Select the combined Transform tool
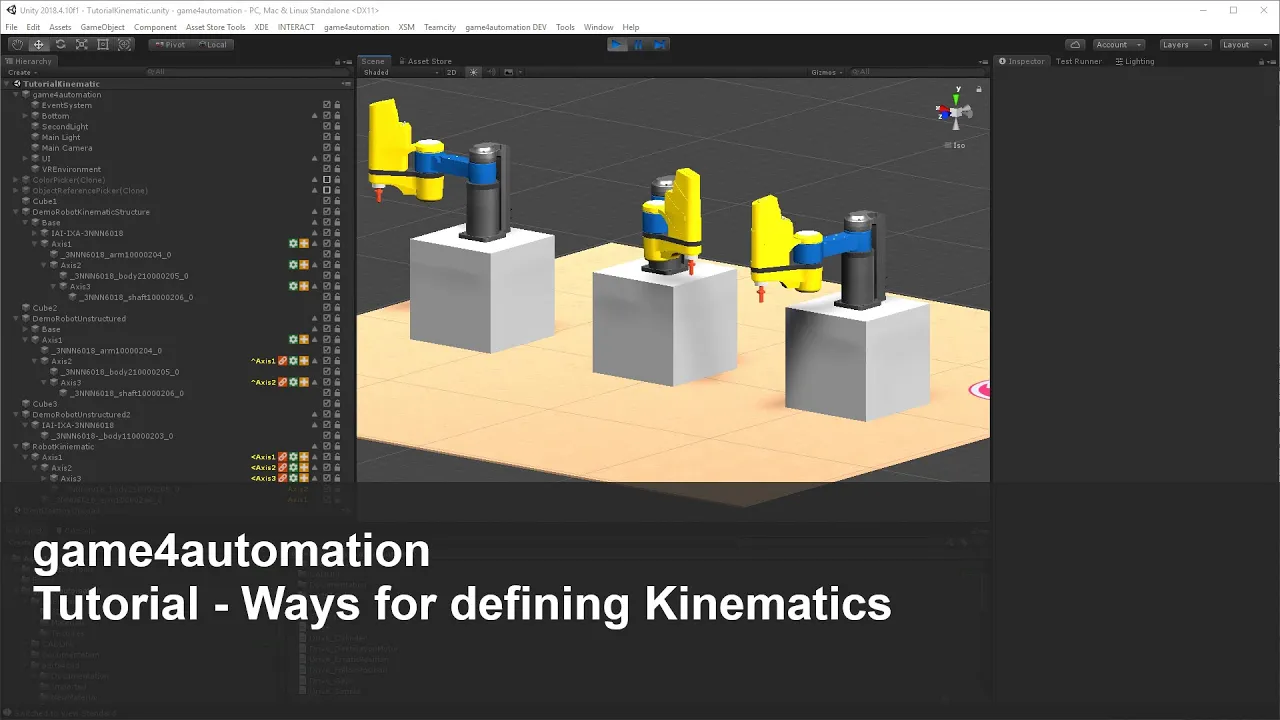Viewport: 1280px width, 720px height. pos(125,44)
